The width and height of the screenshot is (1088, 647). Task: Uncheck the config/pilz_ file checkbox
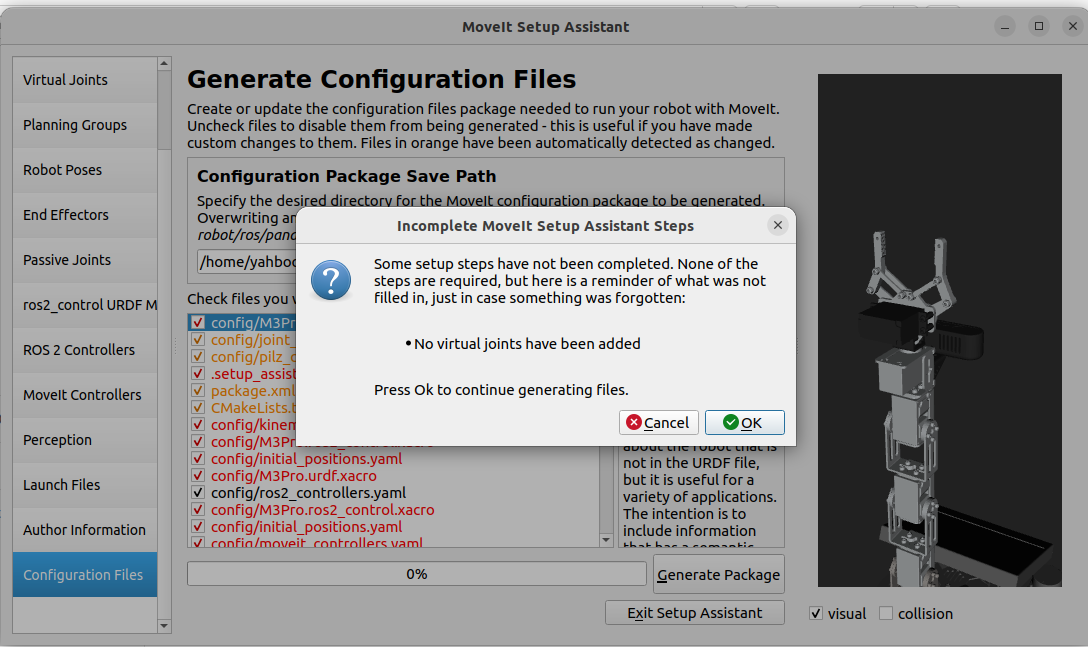[x=198, y=357]
